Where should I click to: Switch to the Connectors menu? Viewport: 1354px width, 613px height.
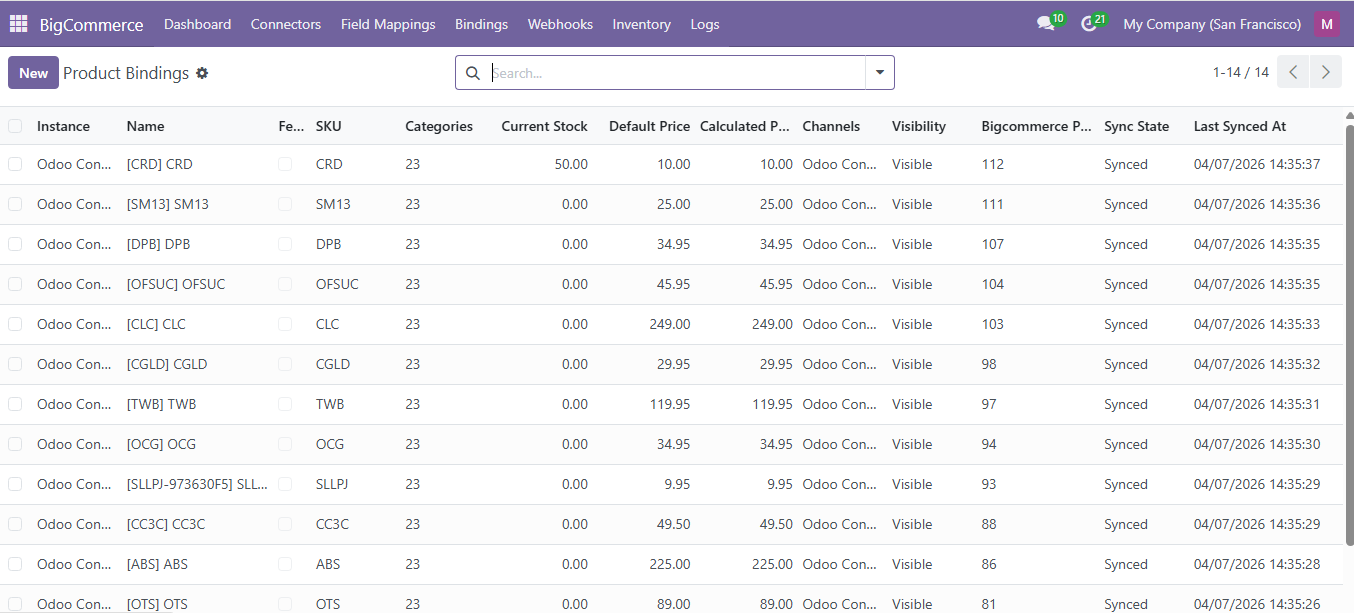286,23
